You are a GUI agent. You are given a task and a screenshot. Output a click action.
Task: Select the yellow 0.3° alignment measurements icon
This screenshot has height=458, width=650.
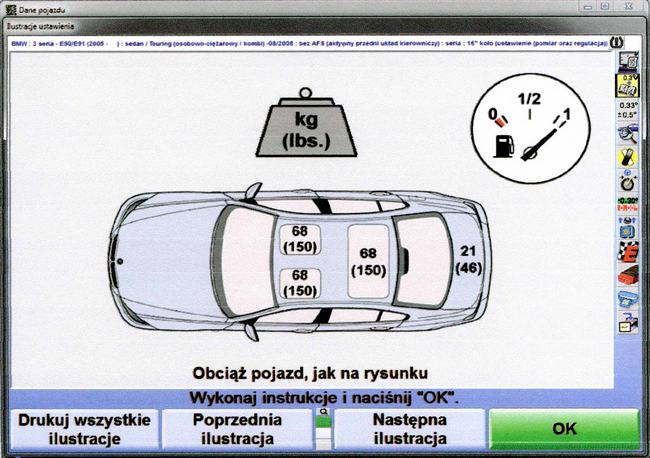tap(628, 86)
